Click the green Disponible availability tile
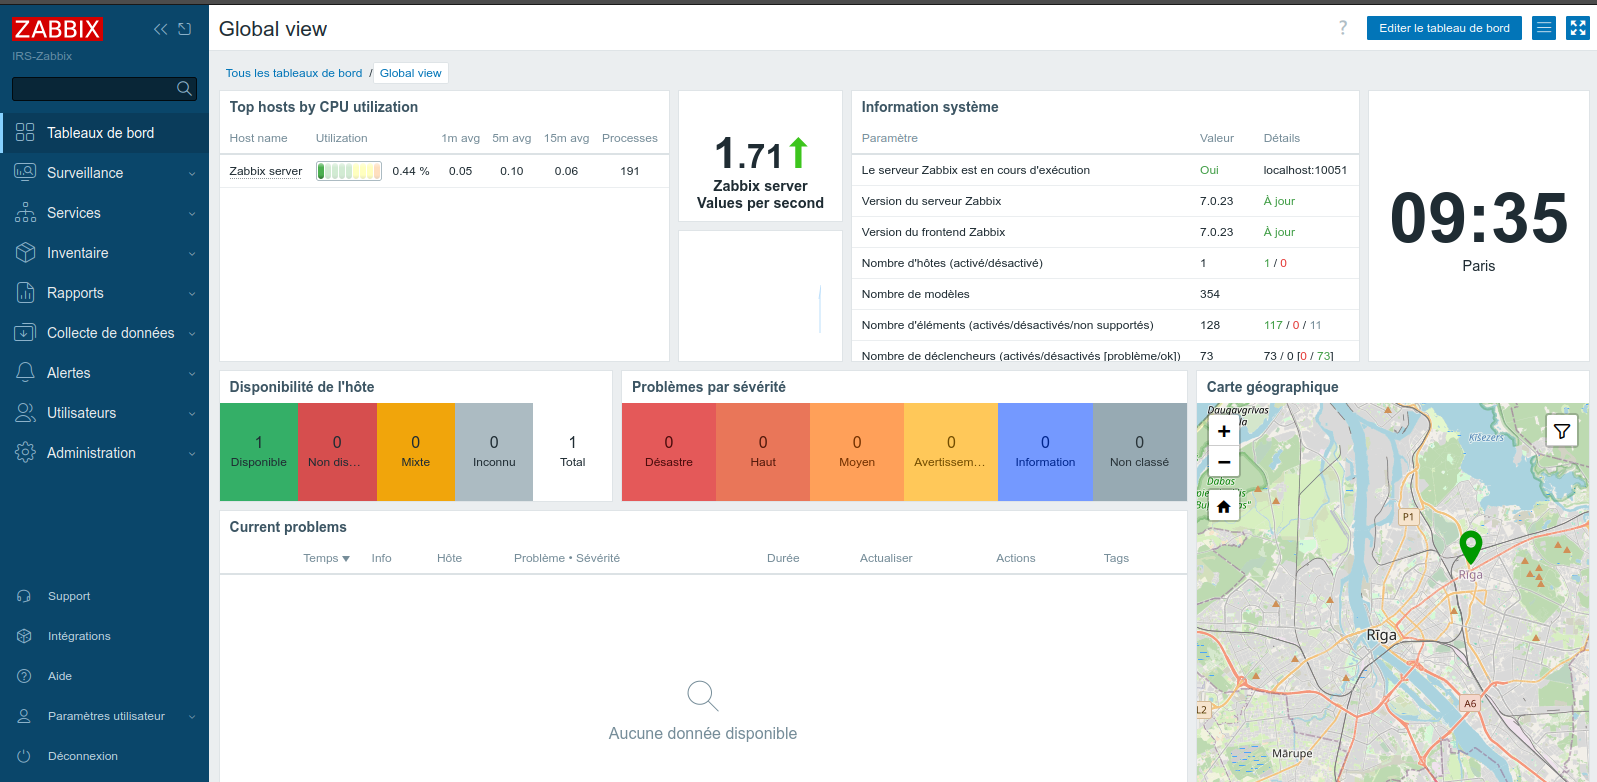 click(x=259, y=452)
